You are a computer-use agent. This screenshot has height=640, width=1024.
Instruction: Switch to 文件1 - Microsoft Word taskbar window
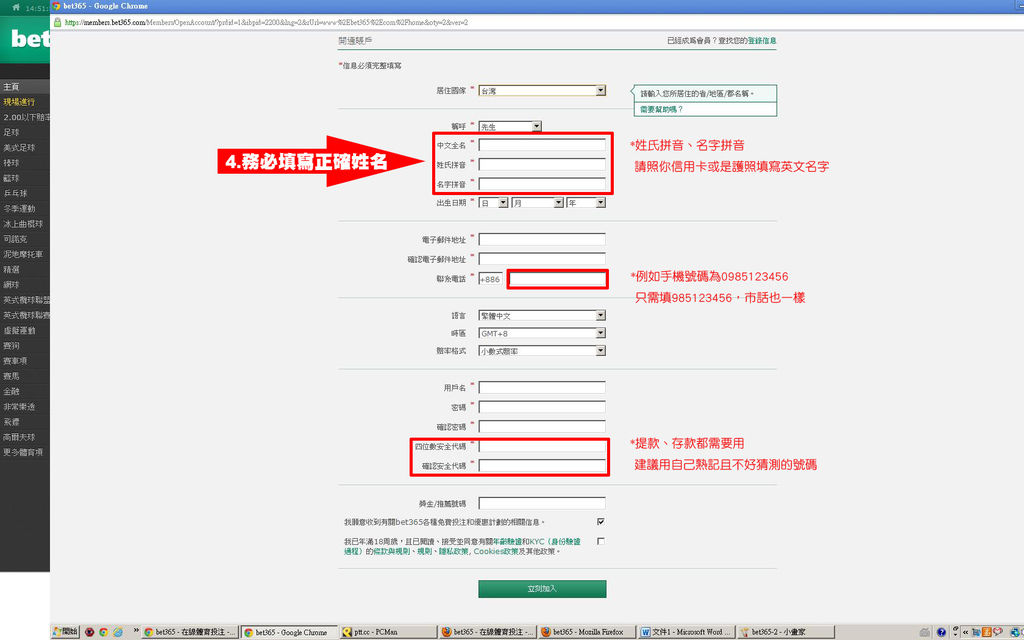click(x=686, y=632)
